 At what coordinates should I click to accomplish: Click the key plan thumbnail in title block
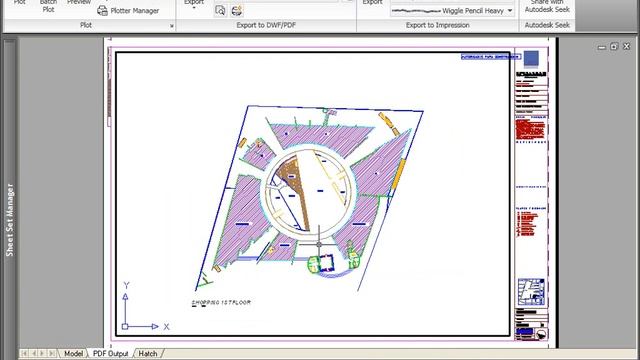pyautogui.click(x=531, y=292)
